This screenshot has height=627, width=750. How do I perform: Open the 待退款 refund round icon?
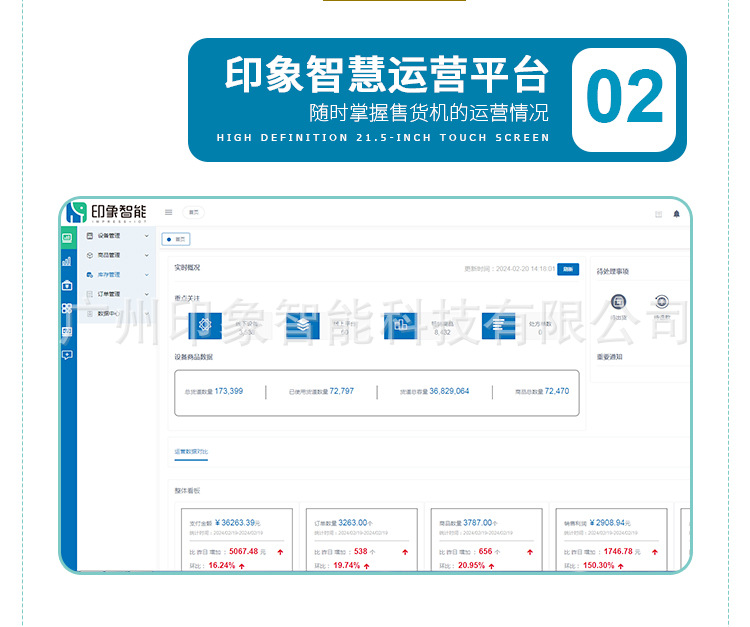tap(662, 302)
